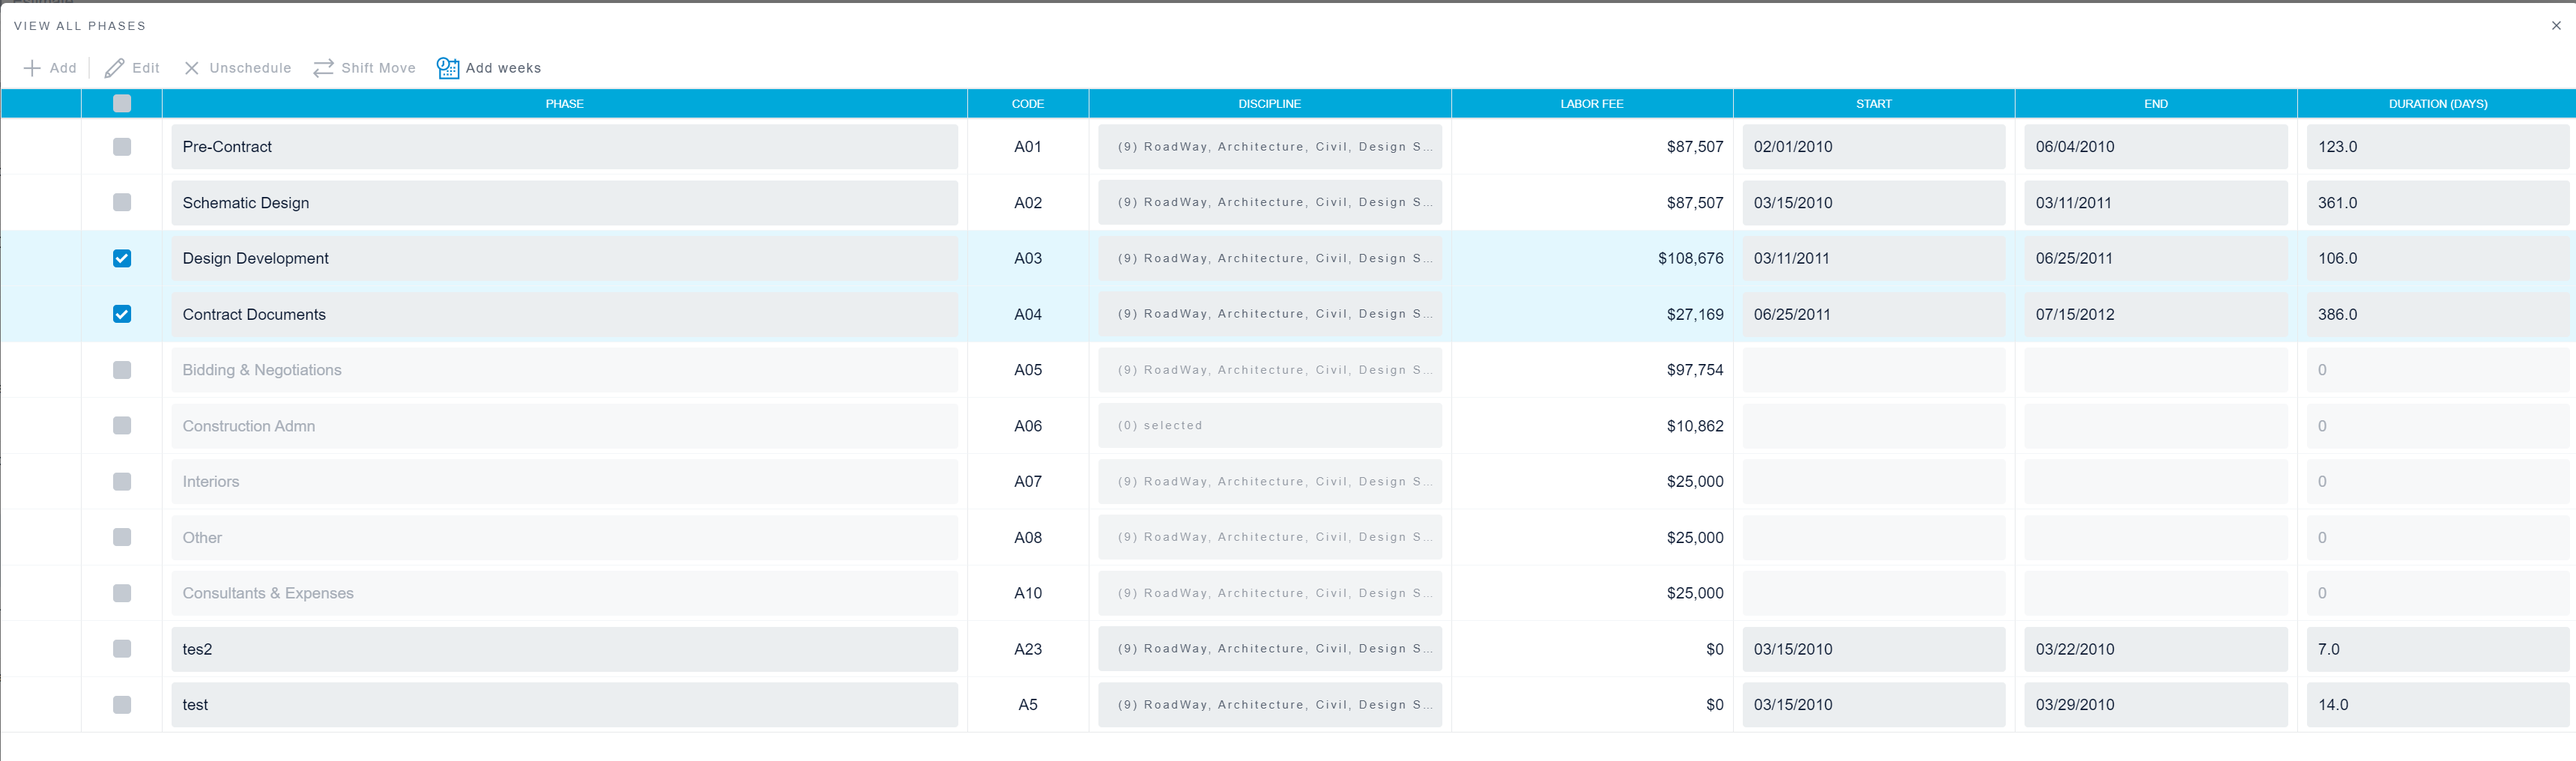Click the DURATION (DAYS) column header
The height and width of the screenshot is (761, 2576).
(x=2437, y=103)
